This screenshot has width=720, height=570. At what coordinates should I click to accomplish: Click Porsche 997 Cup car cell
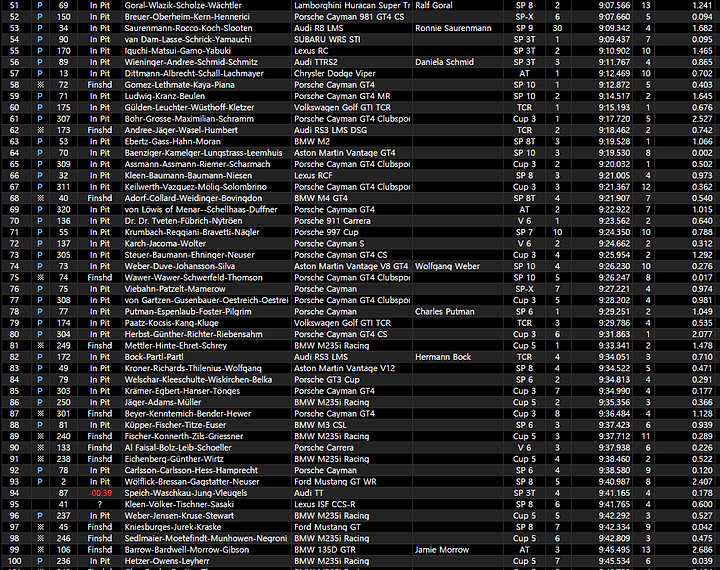click(326, 232)
